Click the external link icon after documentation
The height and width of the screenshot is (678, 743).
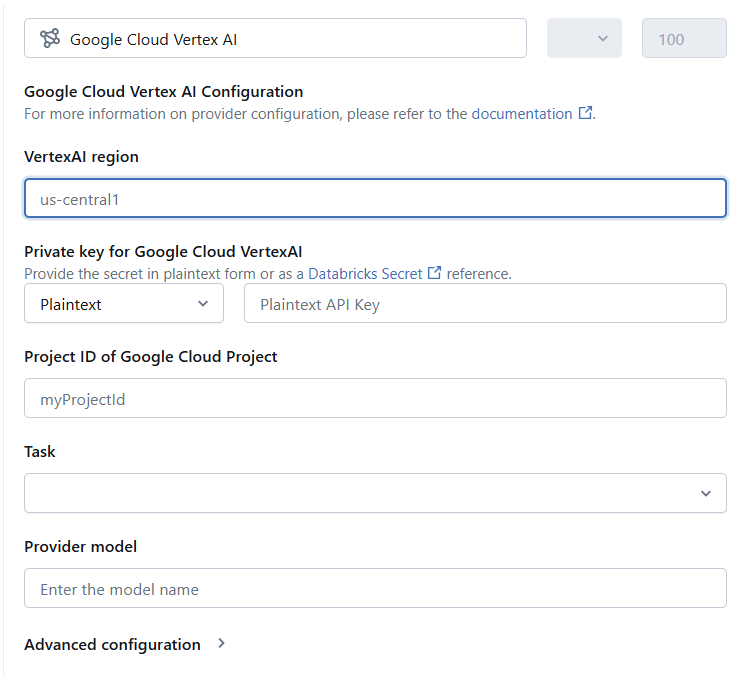pos(585,113)
